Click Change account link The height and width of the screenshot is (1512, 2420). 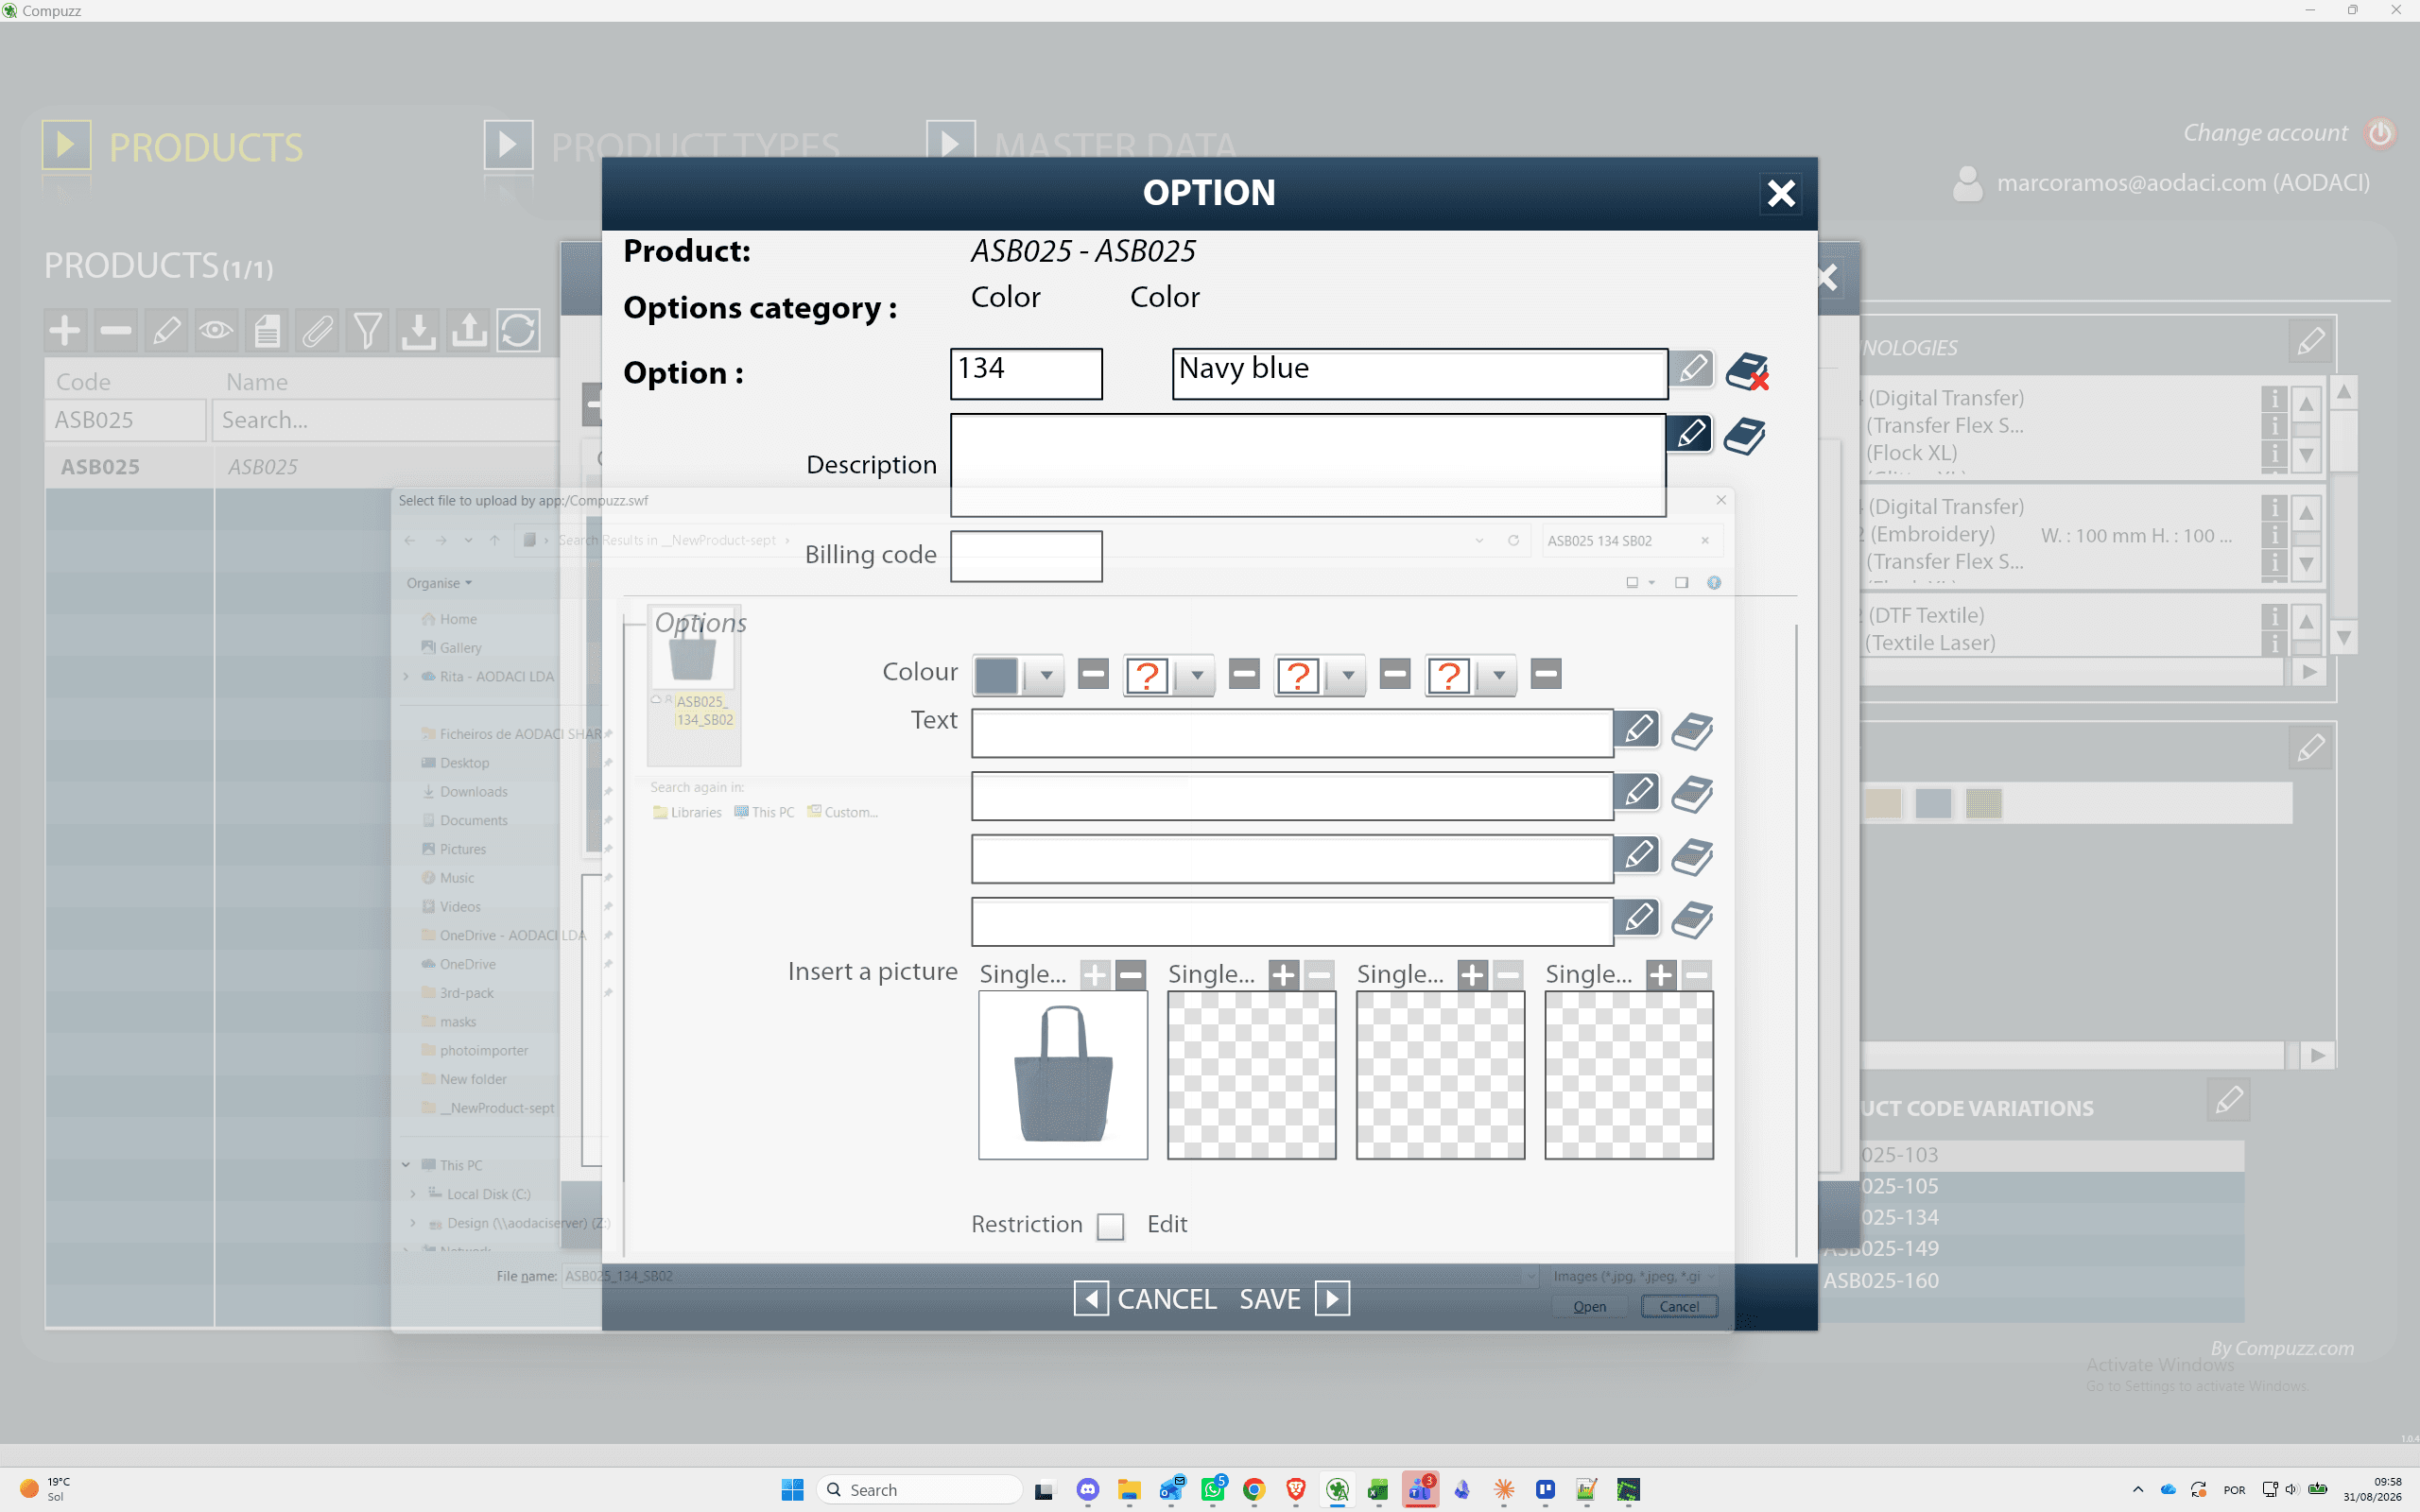2265,133
